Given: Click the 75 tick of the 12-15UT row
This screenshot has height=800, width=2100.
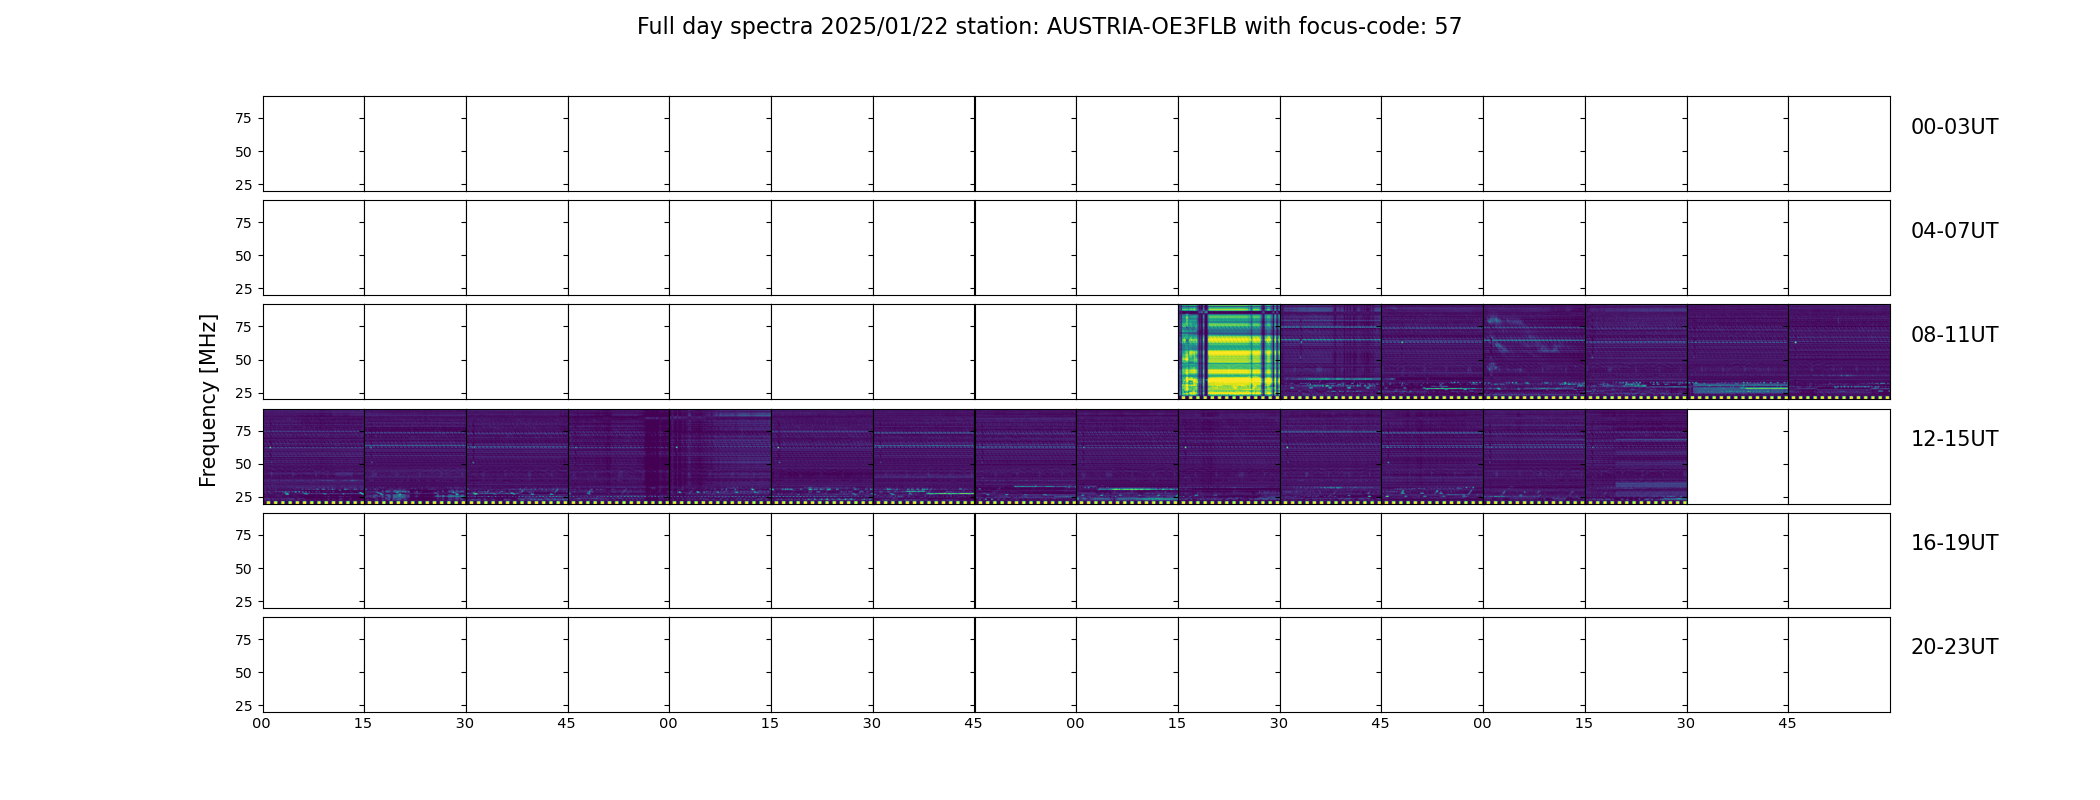Looking at the screenshot, I should tap(243, 431).
